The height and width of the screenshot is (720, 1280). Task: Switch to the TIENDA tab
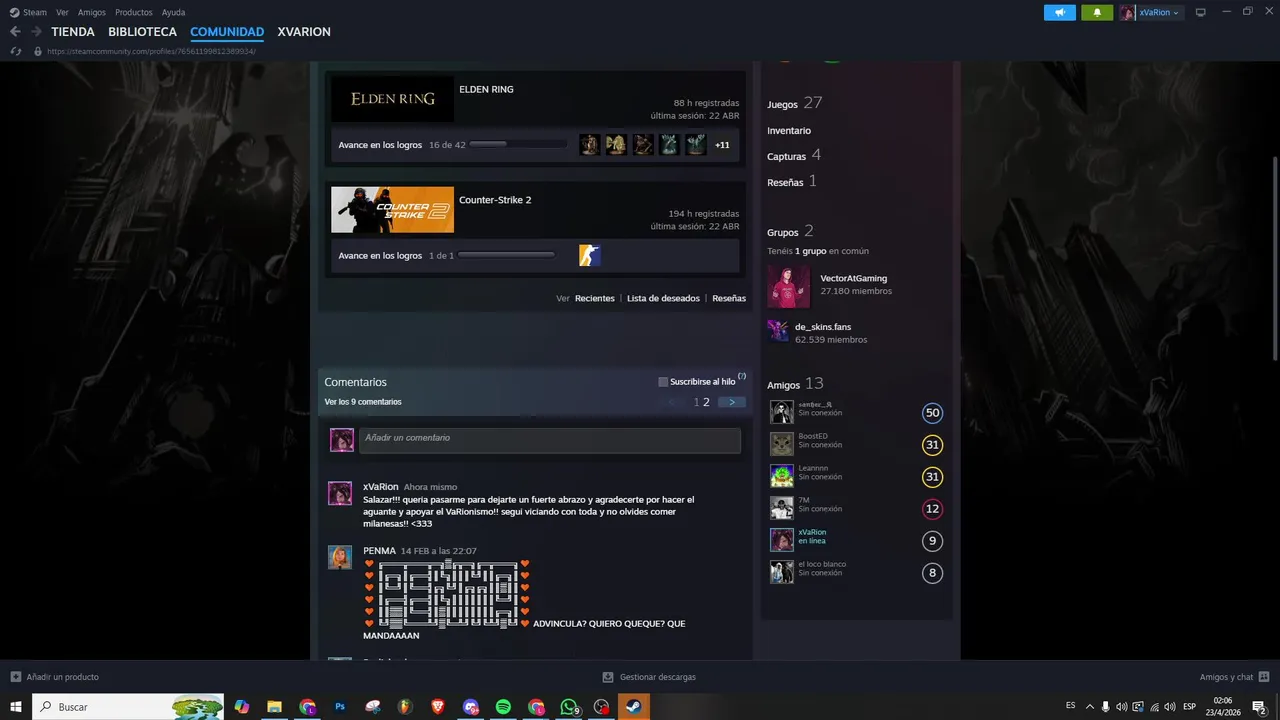tap(73, 32)
